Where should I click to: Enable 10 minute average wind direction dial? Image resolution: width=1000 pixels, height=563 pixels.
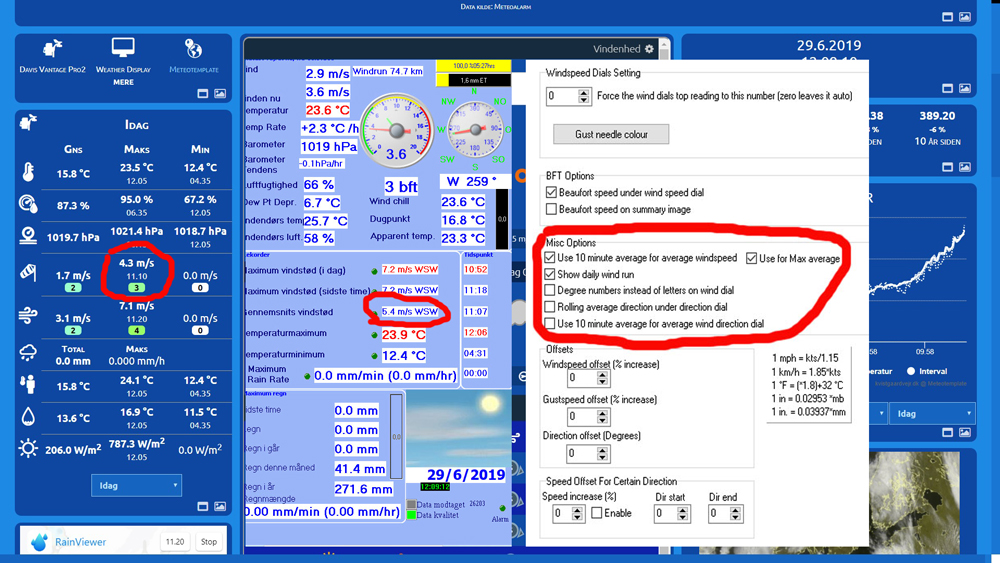pyautogui.click(x=550, y=323)
